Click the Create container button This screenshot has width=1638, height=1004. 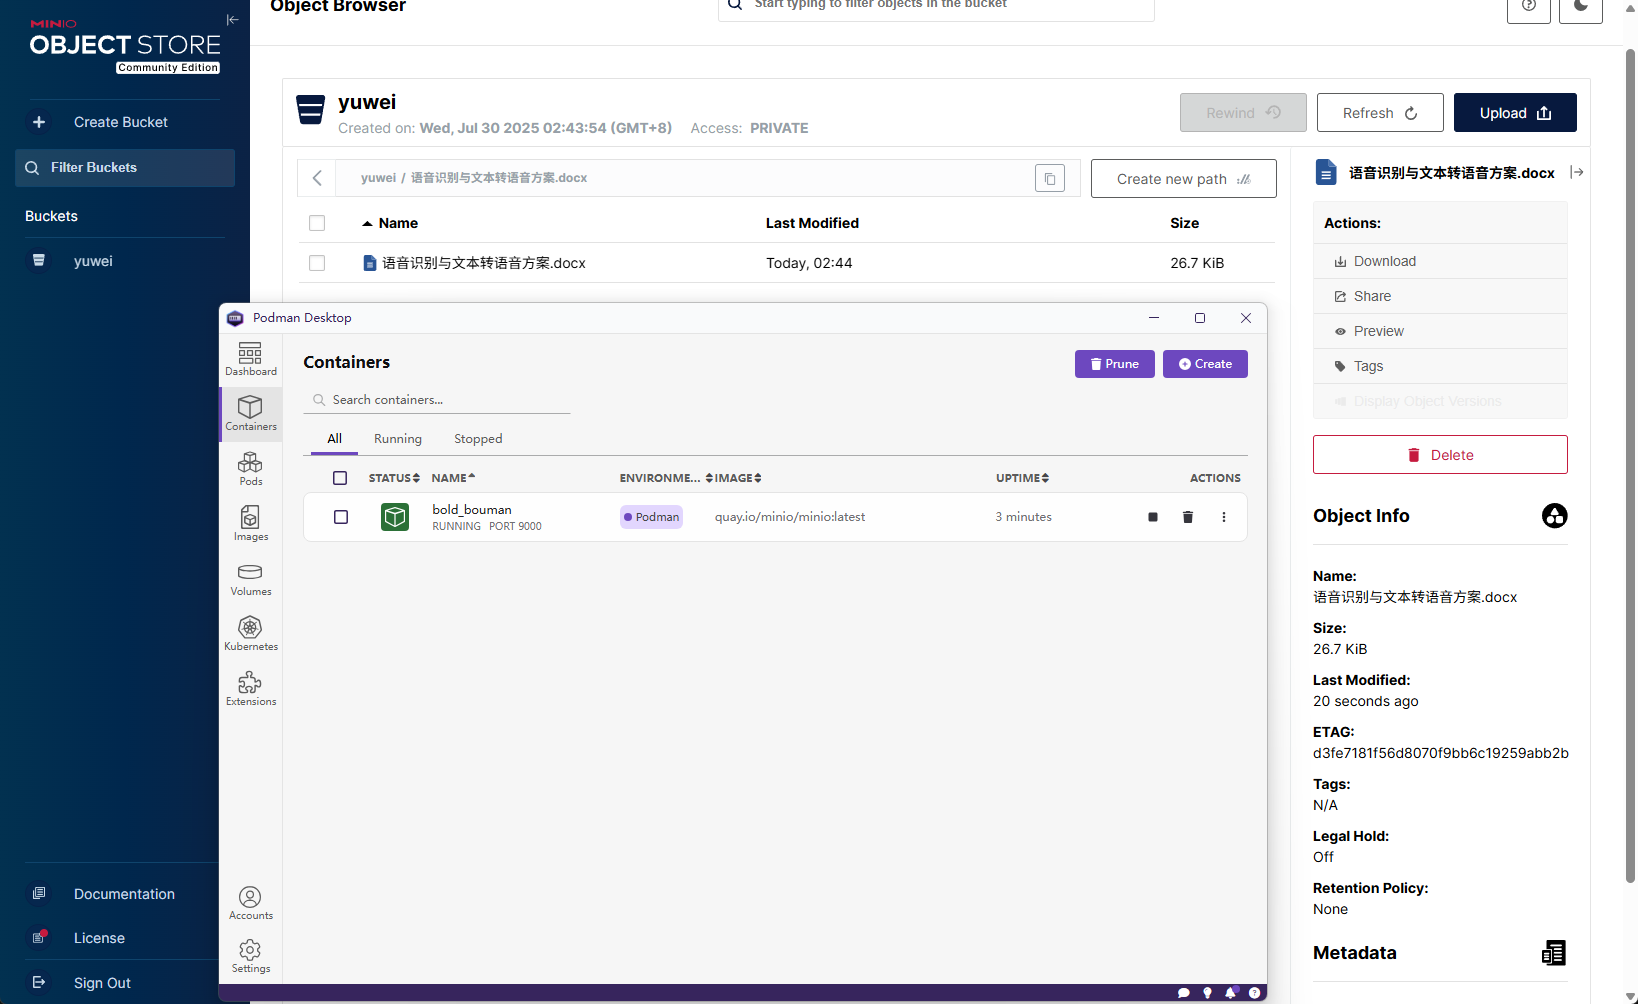click(x=1205, y=364)
